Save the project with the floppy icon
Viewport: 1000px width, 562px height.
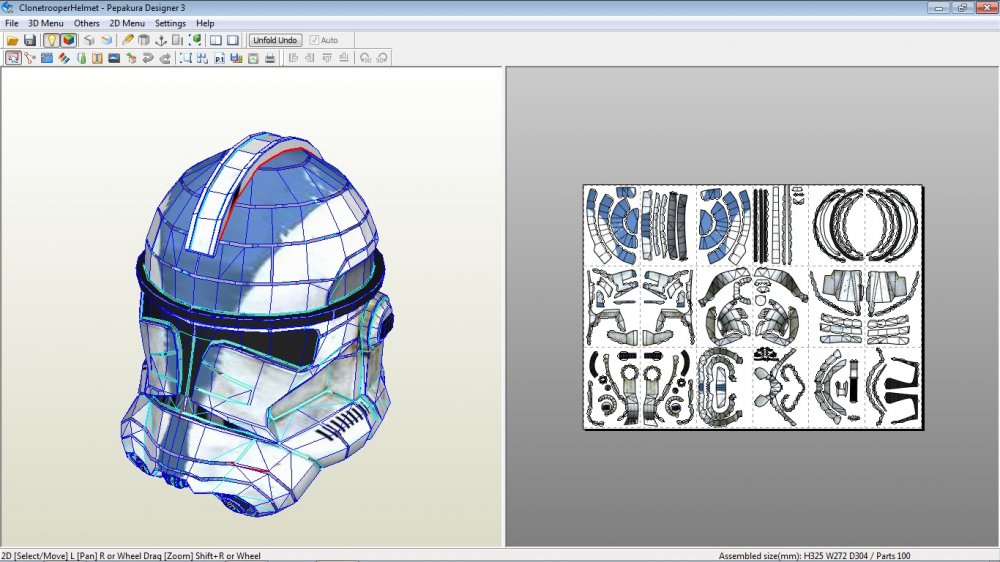(x=30, y=40)
